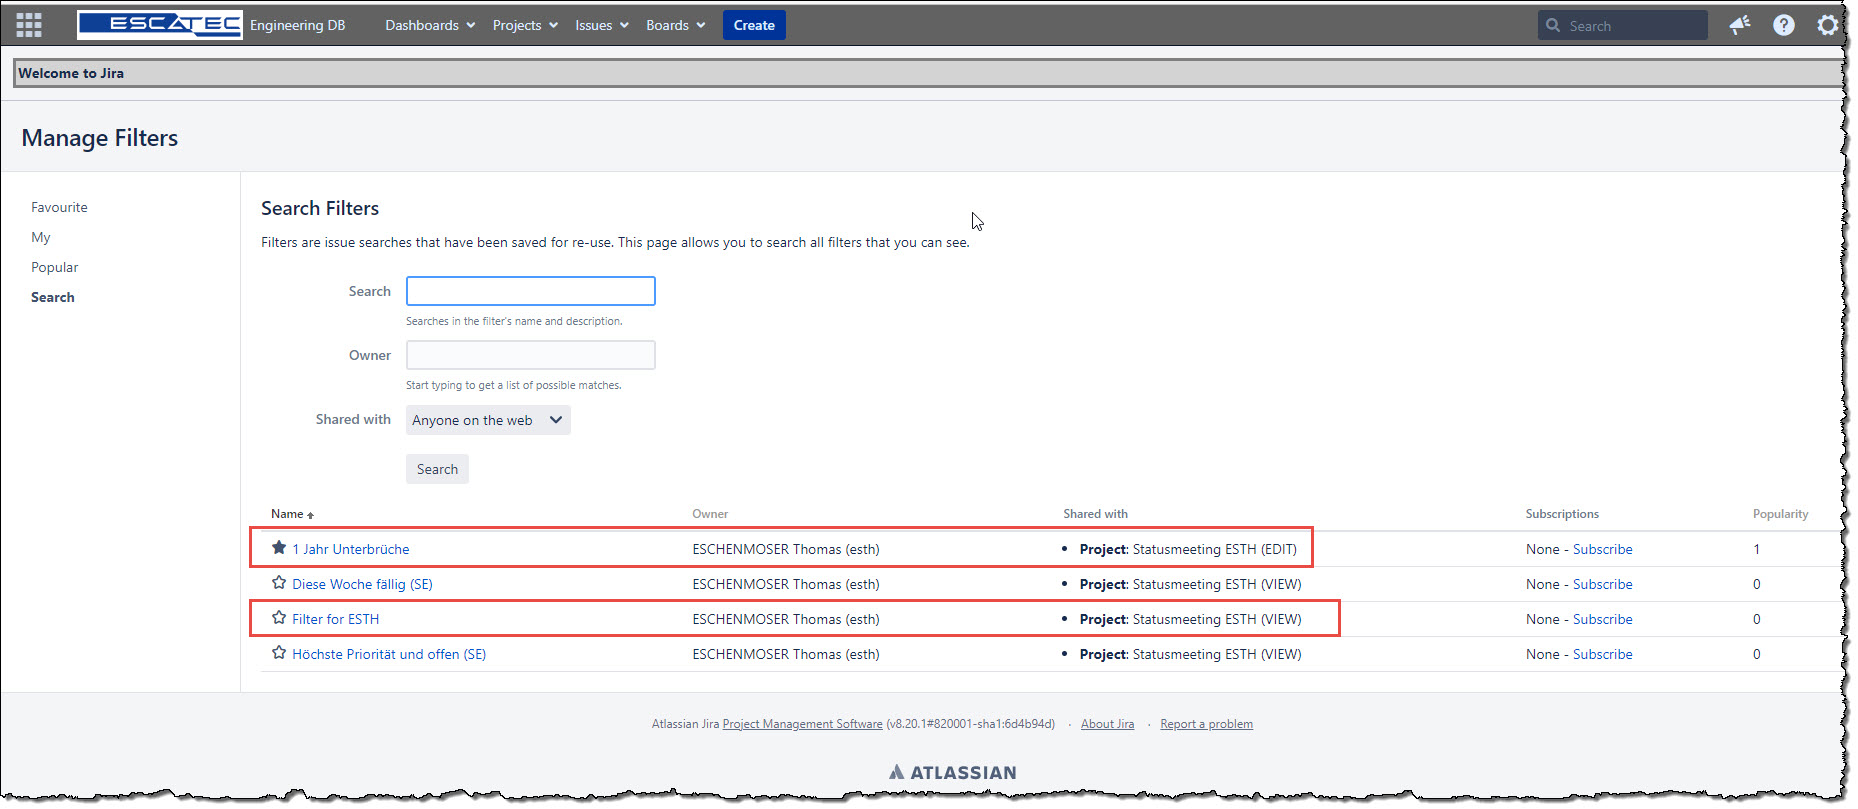The height and width of the screenshot is (809, 1858).
Task: Expand the Dashboards menu
Action: click(430, 25)
